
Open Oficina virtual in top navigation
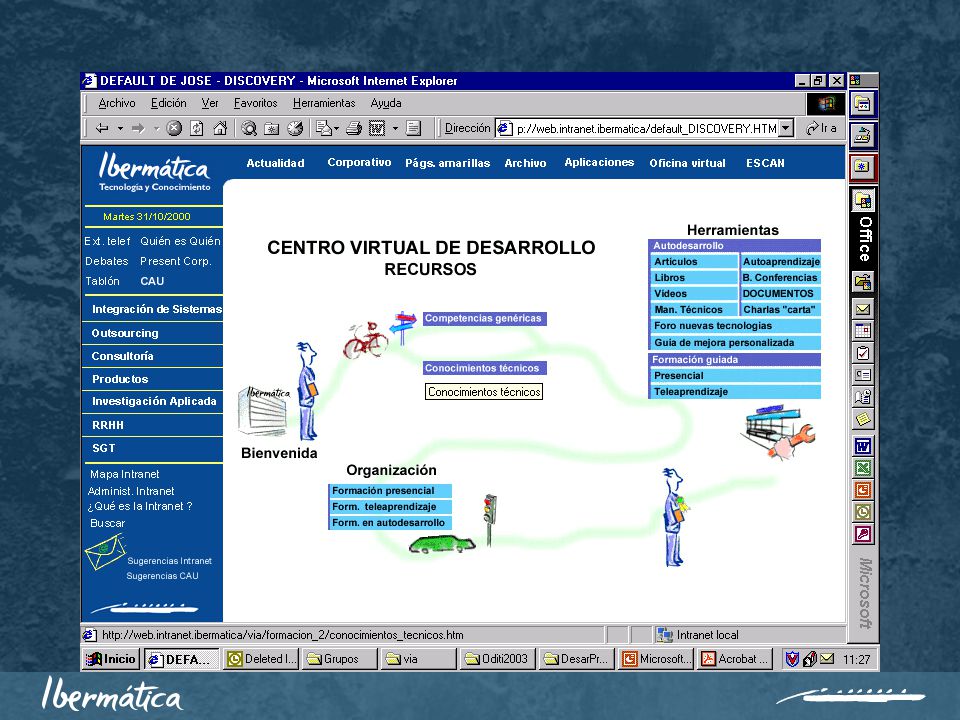click(687, 163)
